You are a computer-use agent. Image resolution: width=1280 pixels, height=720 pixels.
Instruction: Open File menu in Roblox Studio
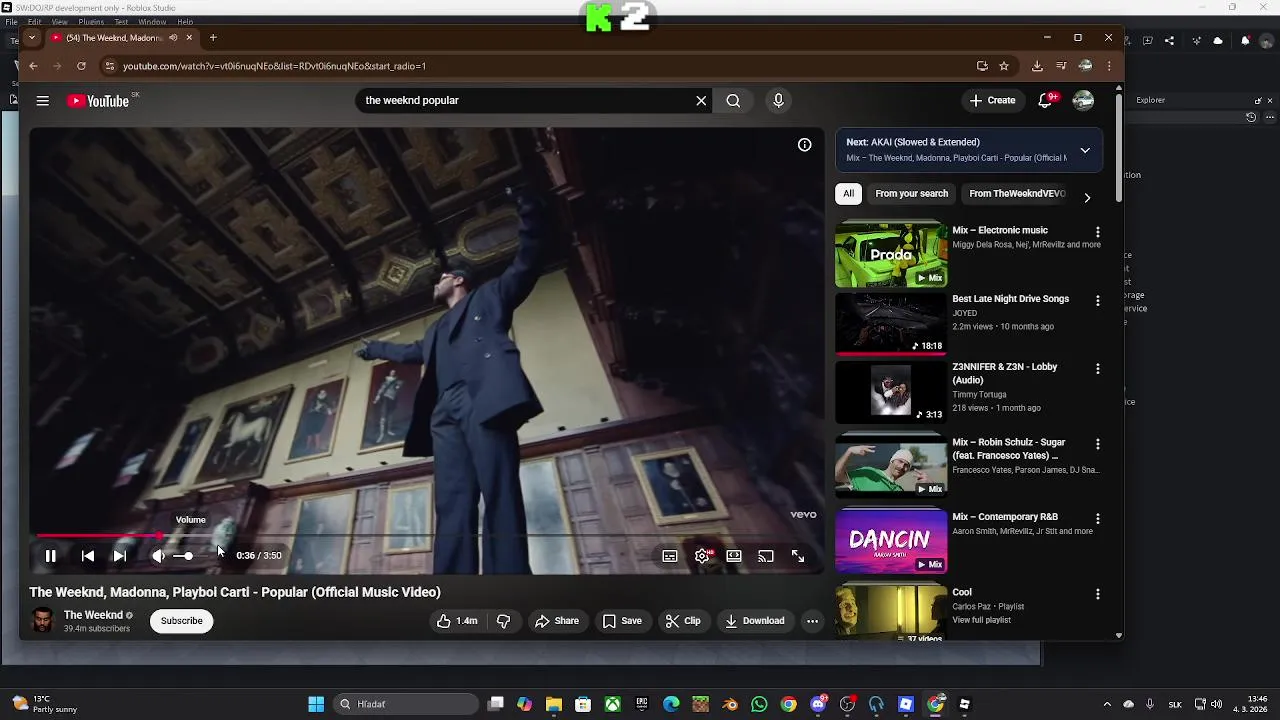[11, 22]
